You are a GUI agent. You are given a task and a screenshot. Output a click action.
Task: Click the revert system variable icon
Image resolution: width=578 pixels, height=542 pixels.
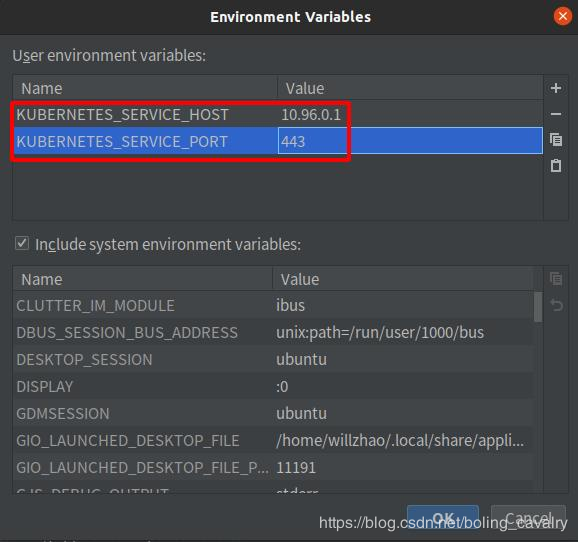click(x=556, y=305)
